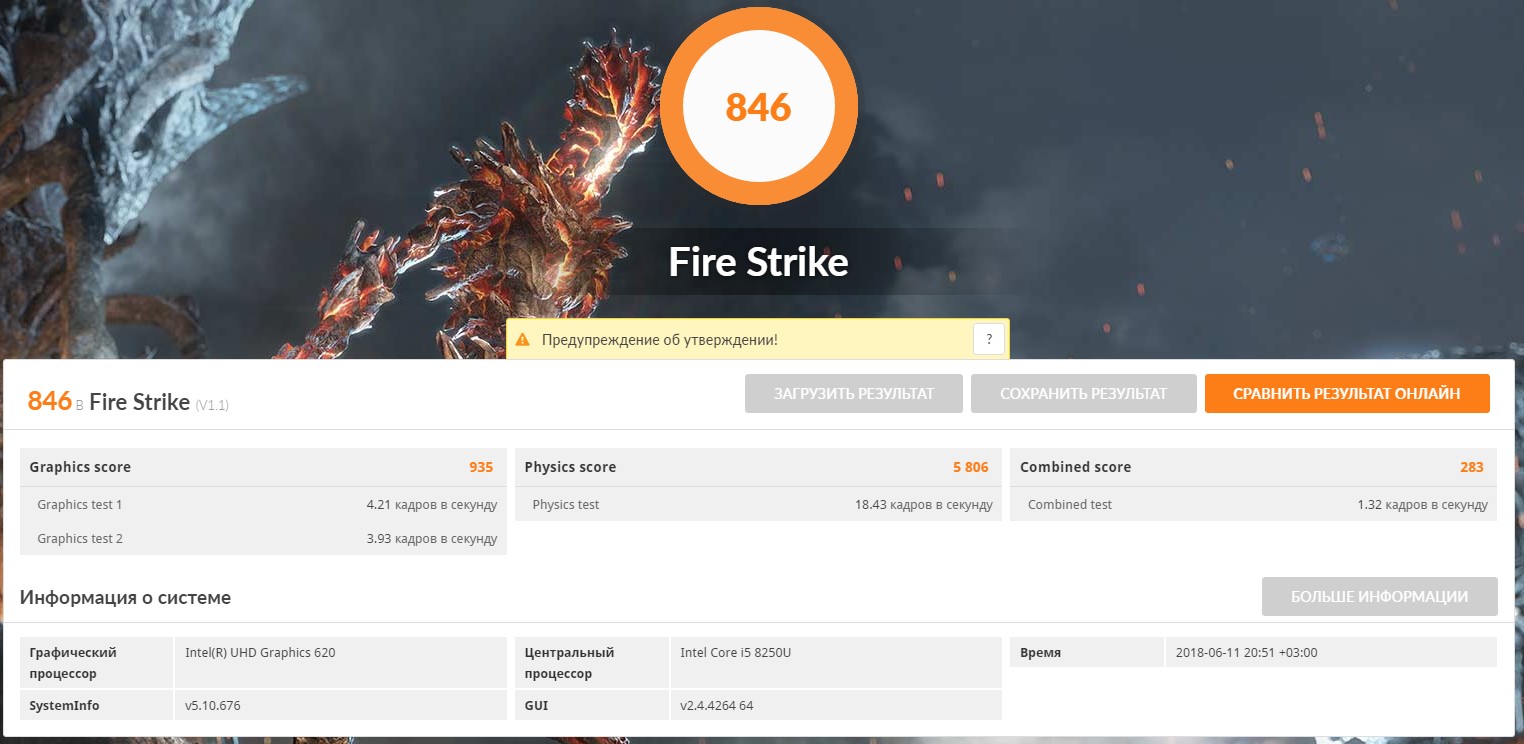Viewport: 1524px width, 744px height.
Task: Select the v2.4.4264 64 value
Action: pyautogui.click(x=716, y=706)
